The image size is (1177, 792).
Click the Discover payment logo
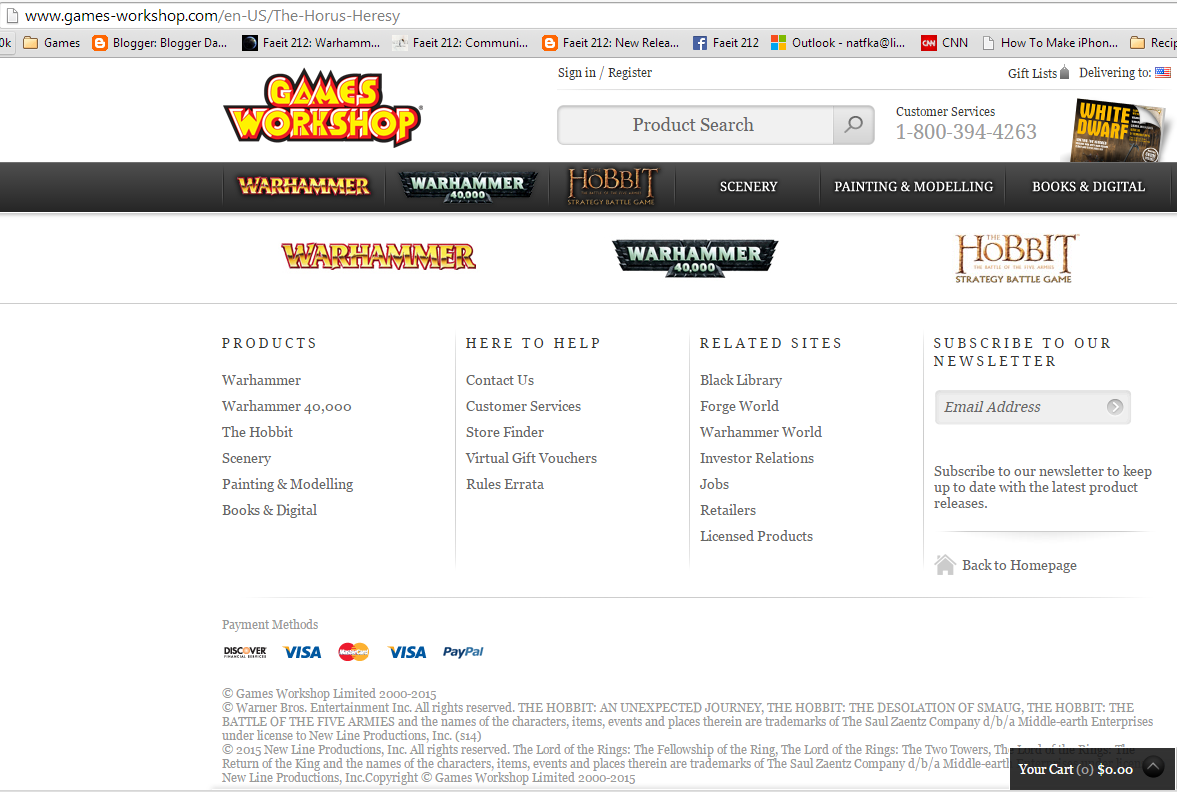click(x=245, y=652)
